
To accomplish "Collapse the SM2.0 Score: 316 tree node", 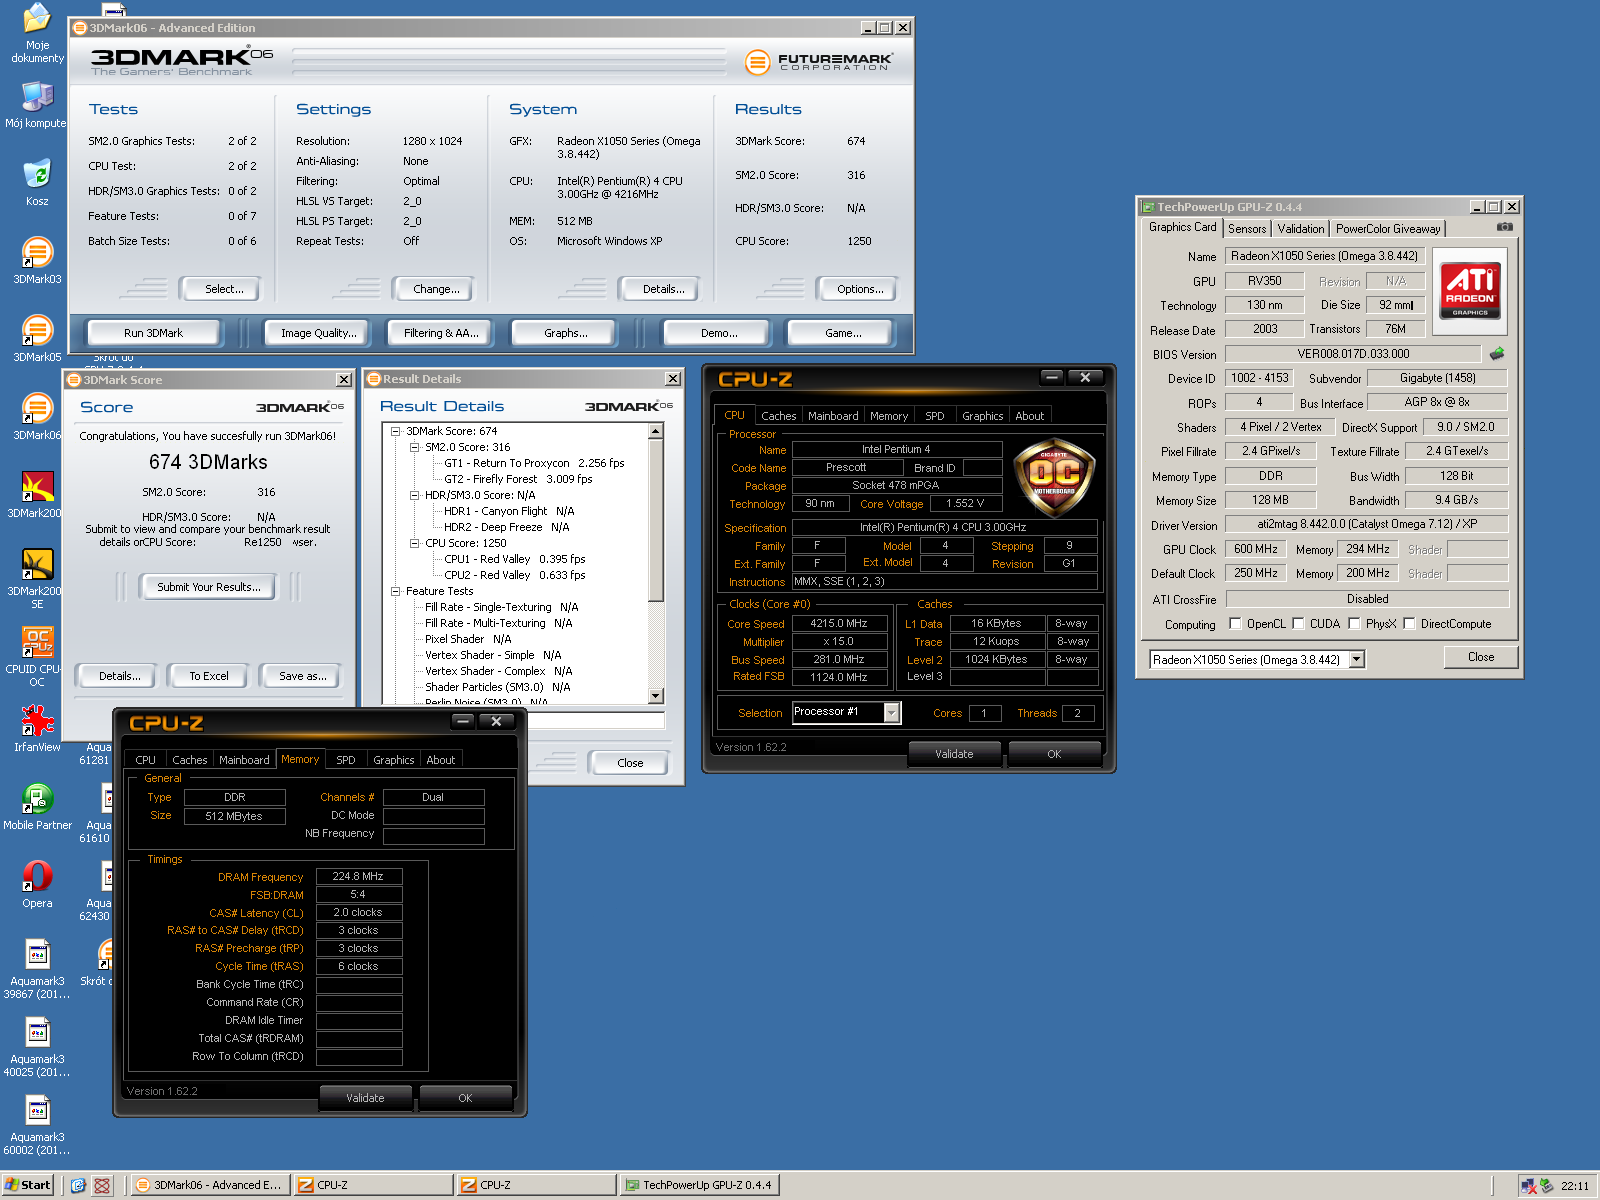I will pyautogui.click(x=414, y=447).
